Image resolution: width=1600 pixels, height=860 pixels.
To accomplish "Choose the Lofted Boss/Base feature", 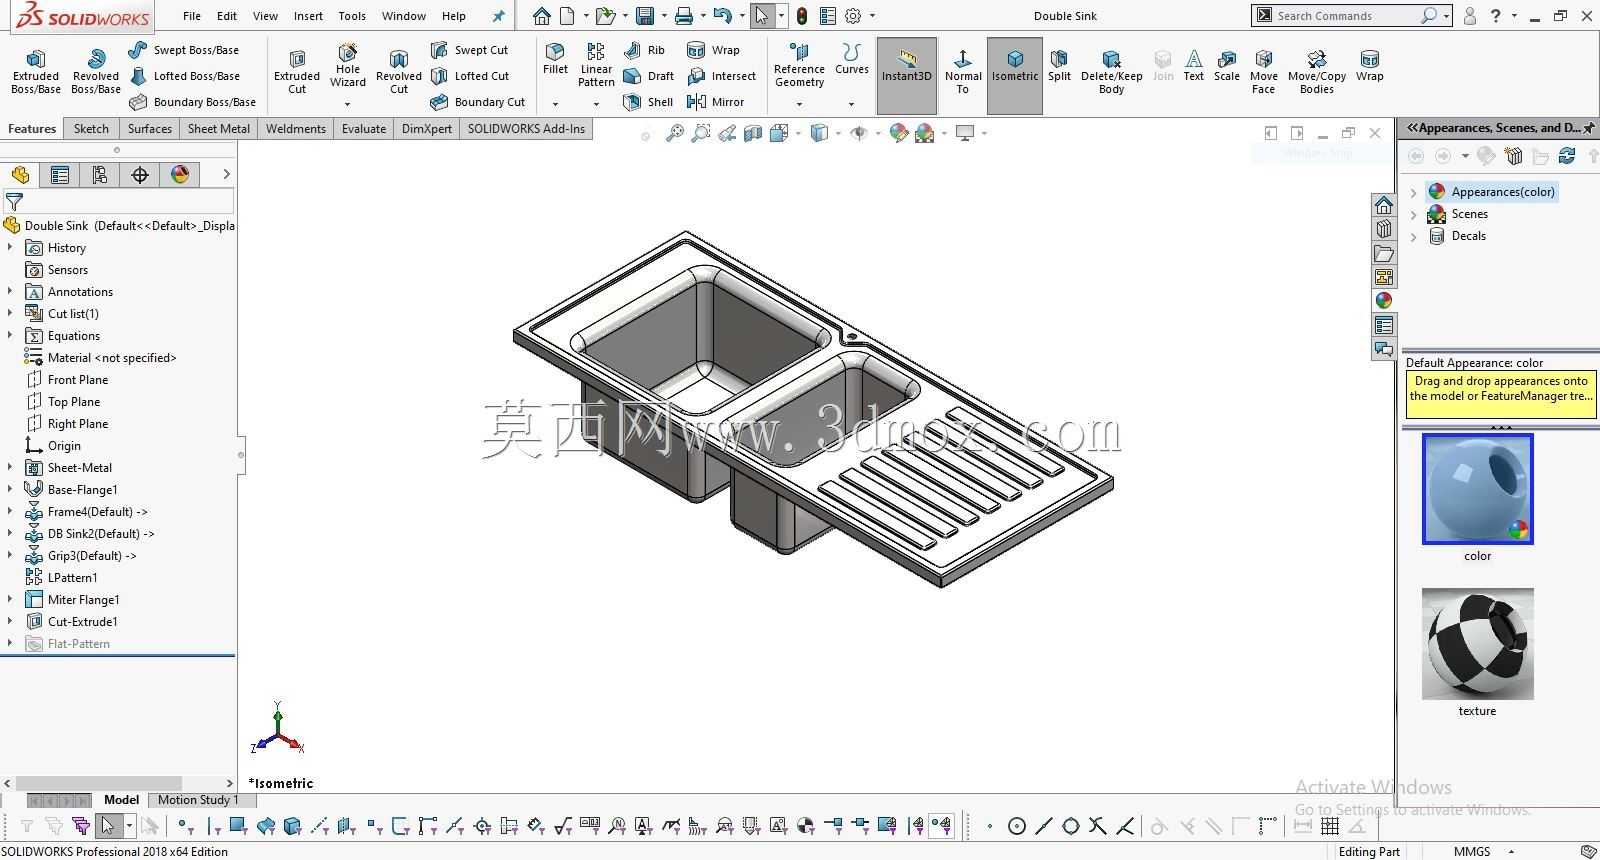I will [184, 76].
